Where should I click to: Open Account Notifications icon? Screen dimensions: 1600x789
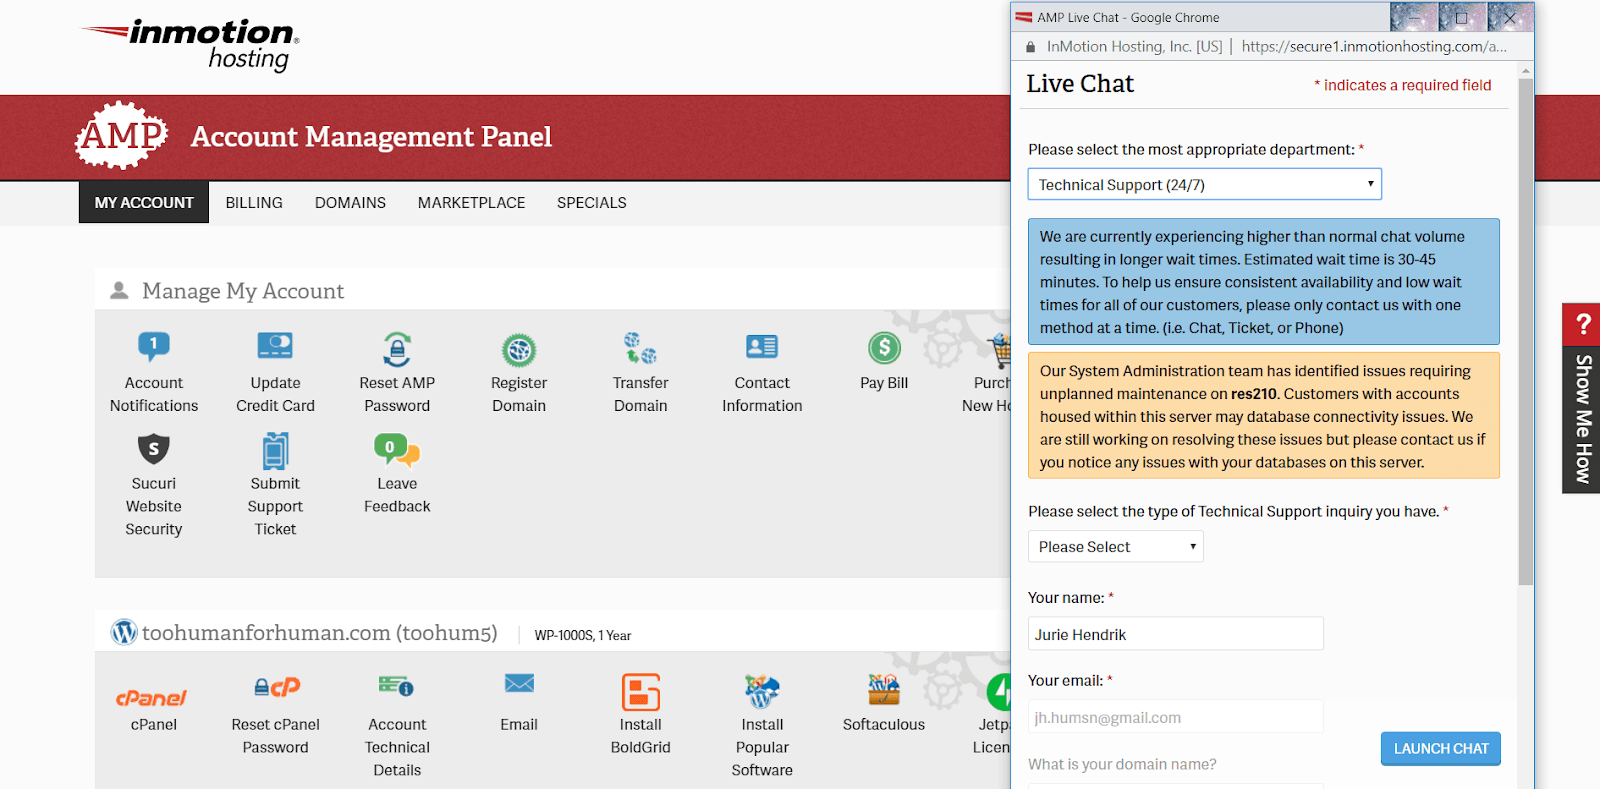154,347
